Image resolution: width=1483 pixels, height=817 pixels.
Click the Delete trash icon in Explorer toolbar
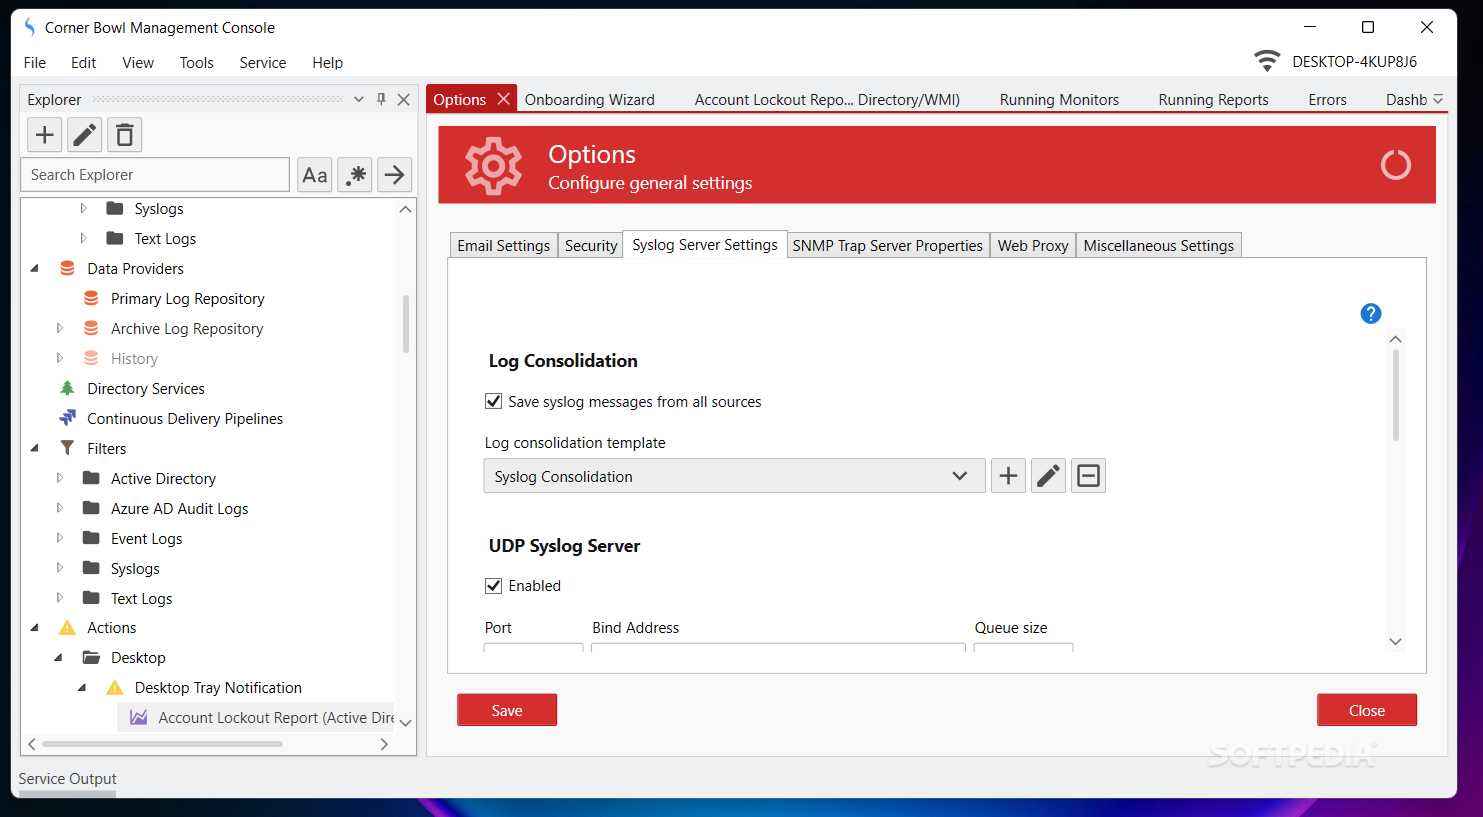point(125,135)
